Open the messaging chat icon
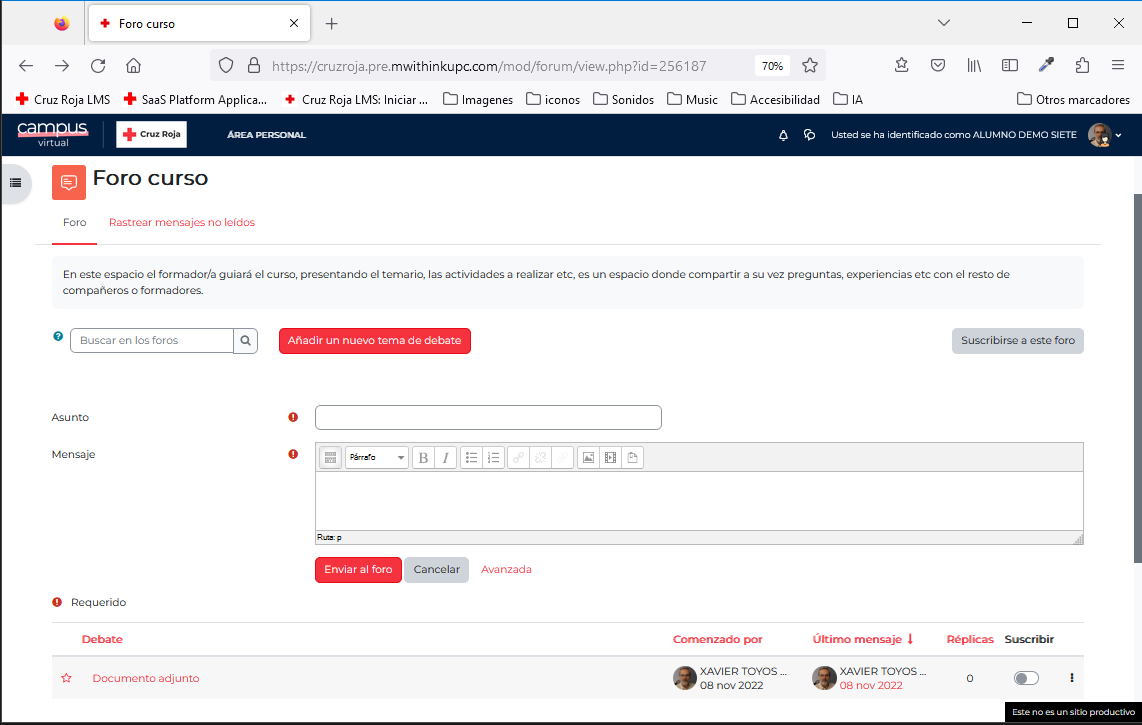Image resolution: width=1142 pixels, height=725 pixels. pos(809,135)
